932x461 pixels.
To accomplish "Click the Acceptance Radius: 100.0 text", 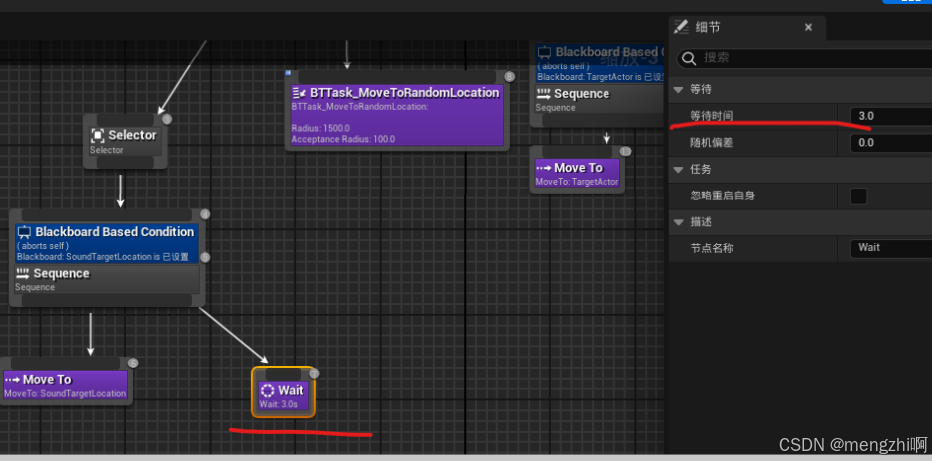I will pos(343,140).
